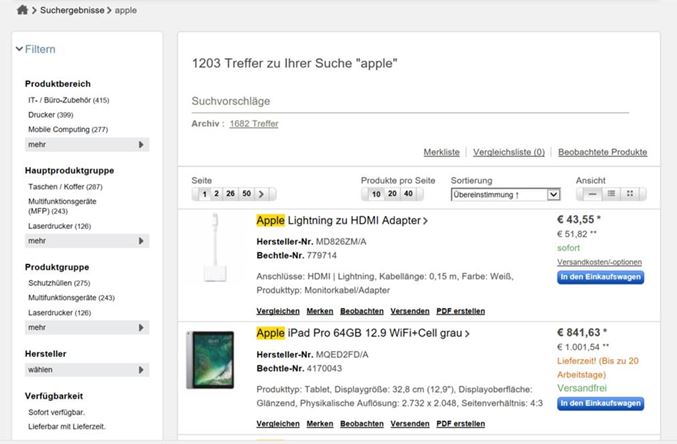Switch to list view icon
The image size is (677, 444).
(611, 194)
